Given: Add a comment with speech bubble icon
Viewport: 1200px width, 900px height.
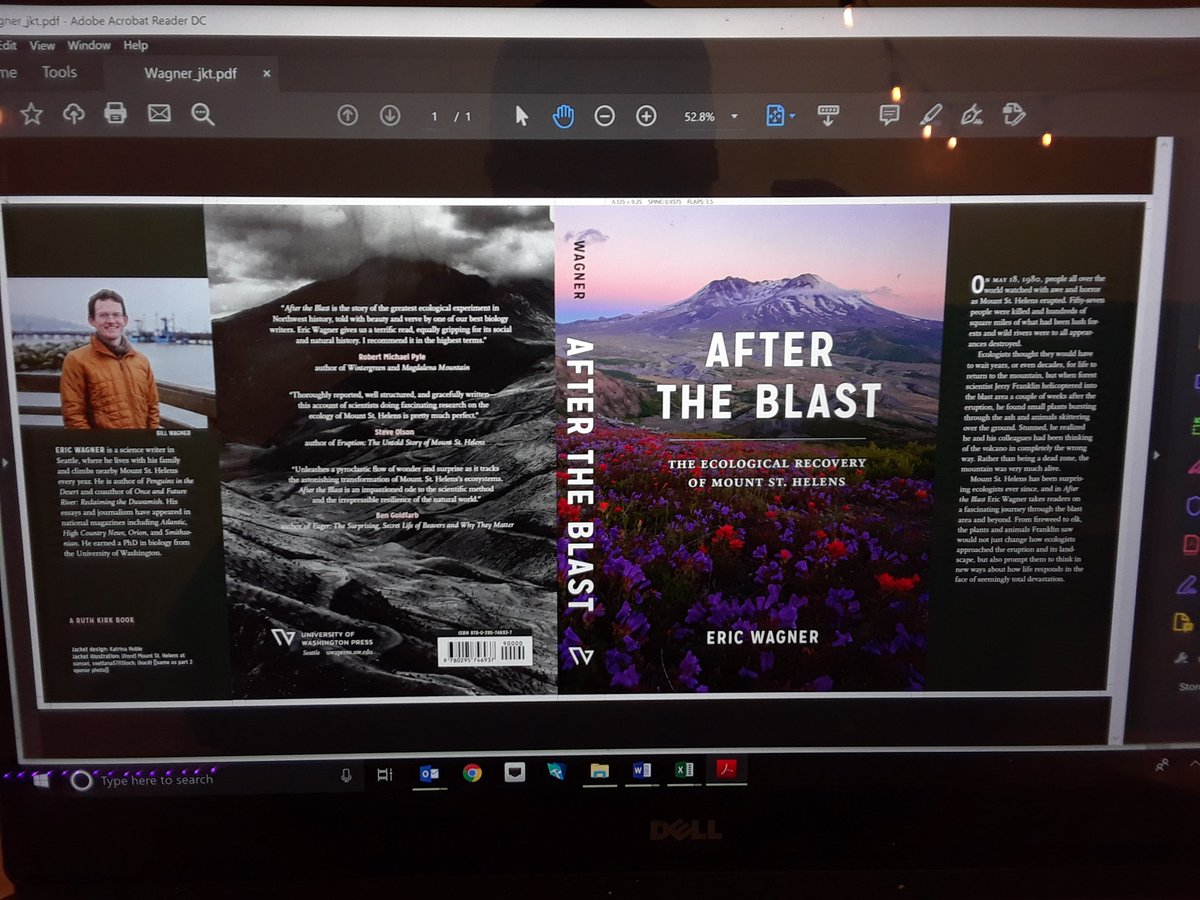Looking at the screenshot, I should 889,114.
